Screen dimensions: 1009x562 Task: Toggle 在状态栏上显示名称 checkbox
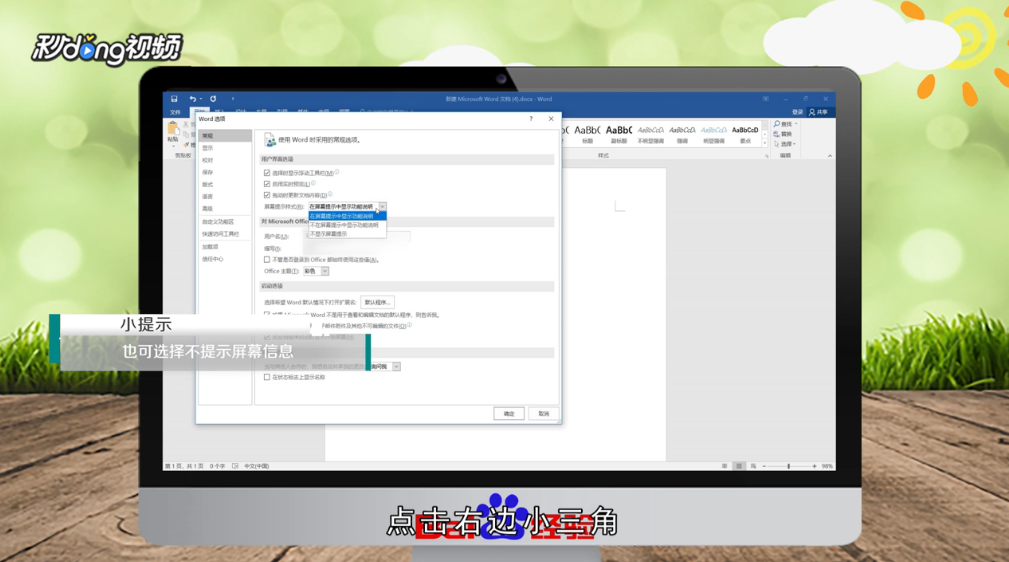tap(267, 378)
